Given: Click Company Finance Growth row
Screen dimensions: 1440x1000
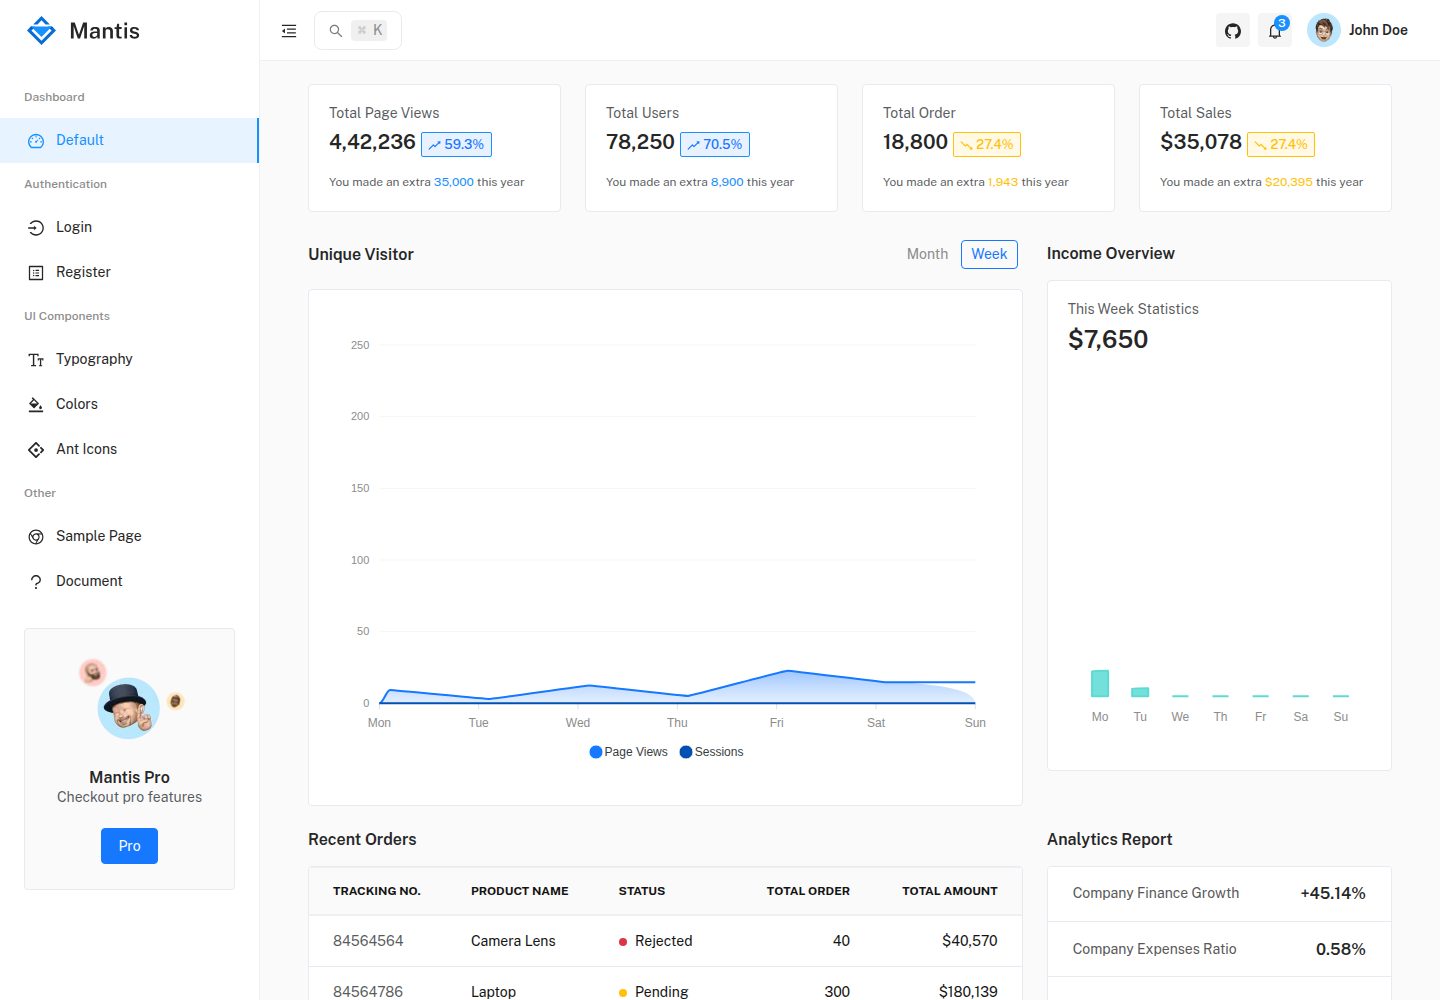Looking at the screenshot, I should coord(1219,894).
